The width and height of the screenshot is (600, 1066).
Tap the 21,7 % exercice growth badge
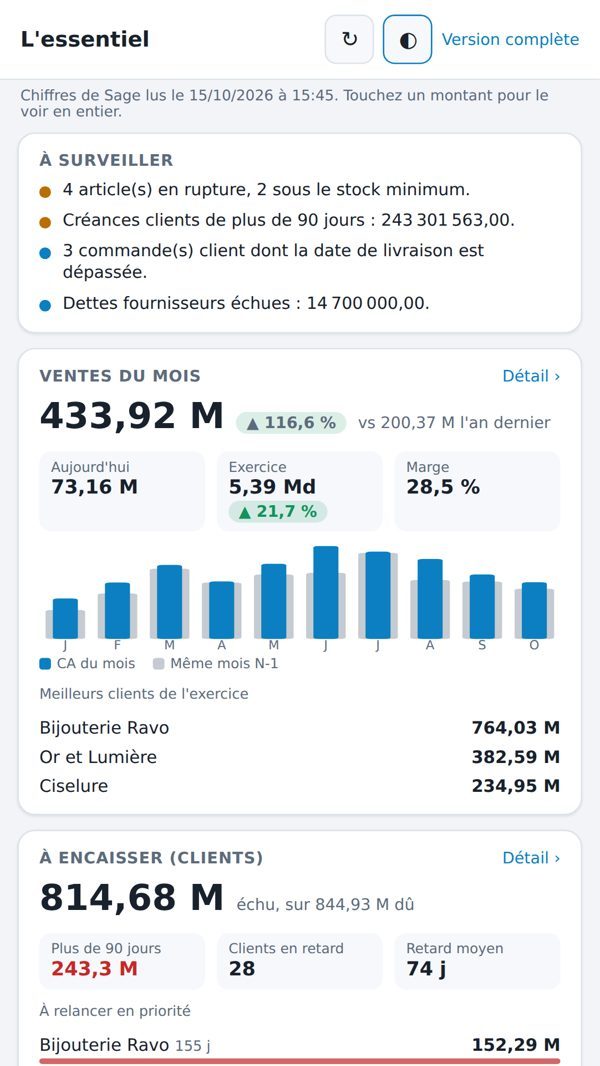[278, 512]
